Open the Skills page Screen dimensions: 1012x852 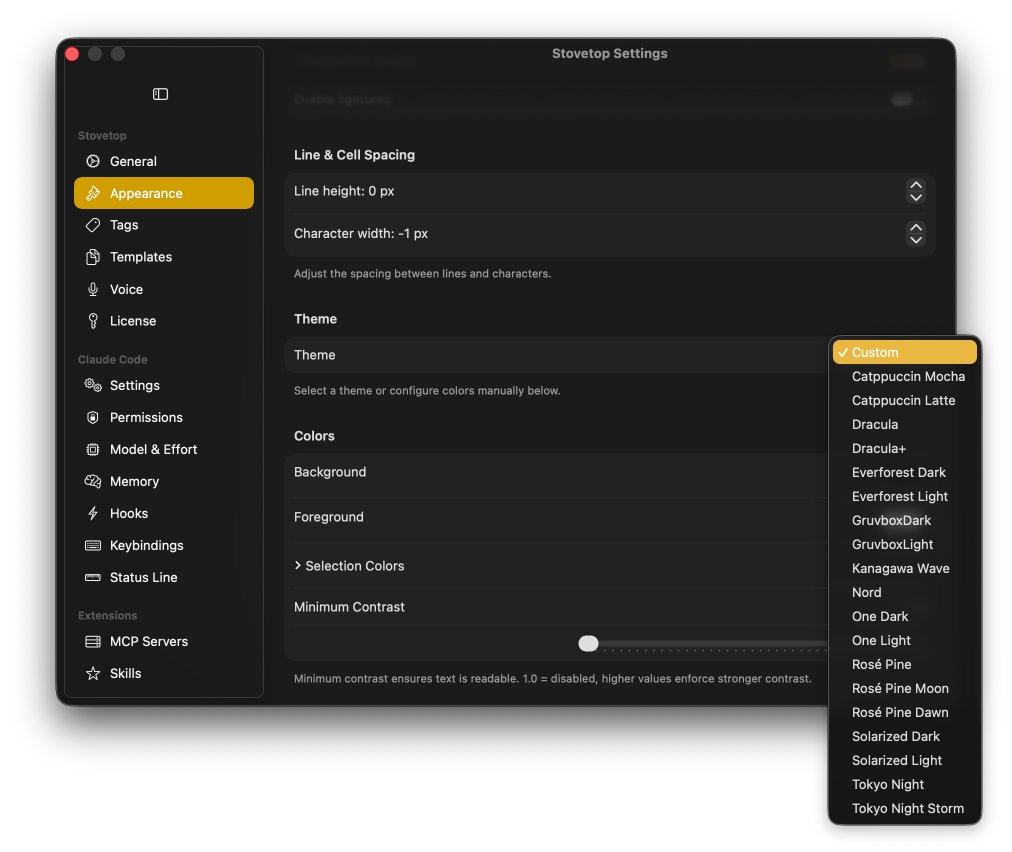click(x=164, y=673)
